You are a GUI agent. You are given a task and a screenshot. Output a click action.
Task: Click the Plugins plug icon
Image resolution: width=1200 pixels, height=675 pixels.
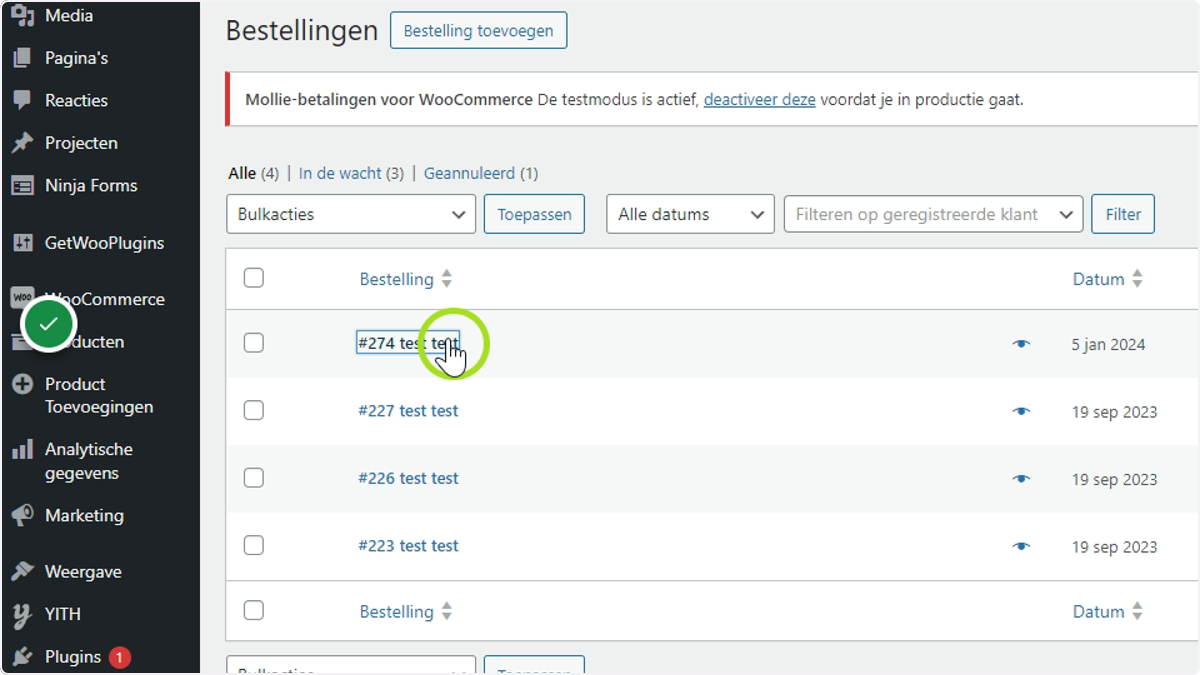(22, 657)
